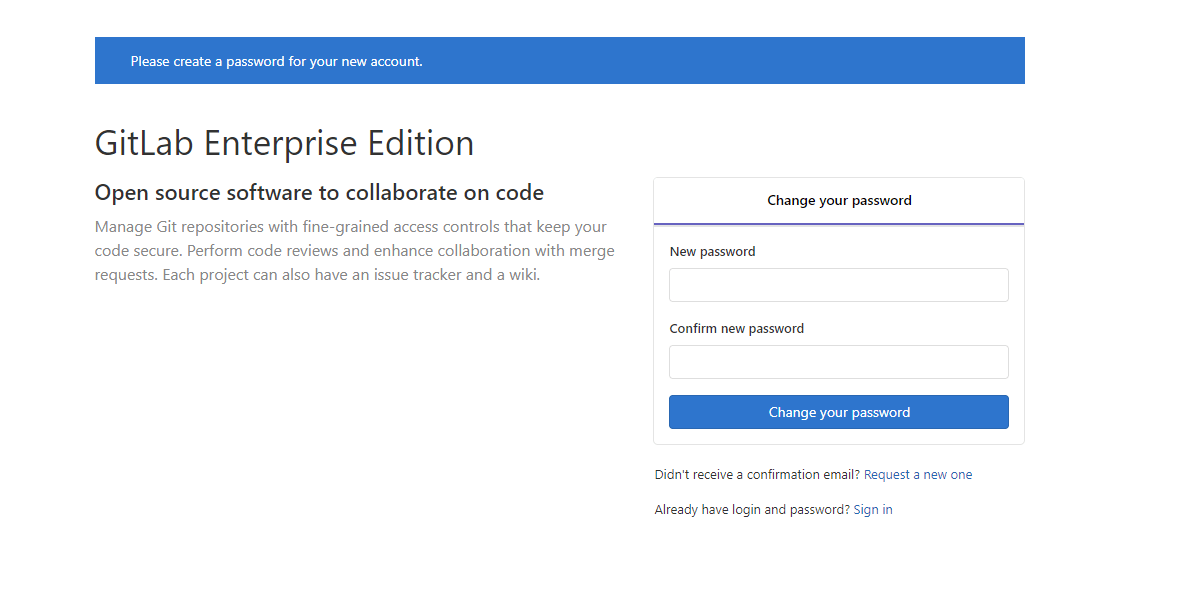Click the Open source software subheading

[319, 193]
